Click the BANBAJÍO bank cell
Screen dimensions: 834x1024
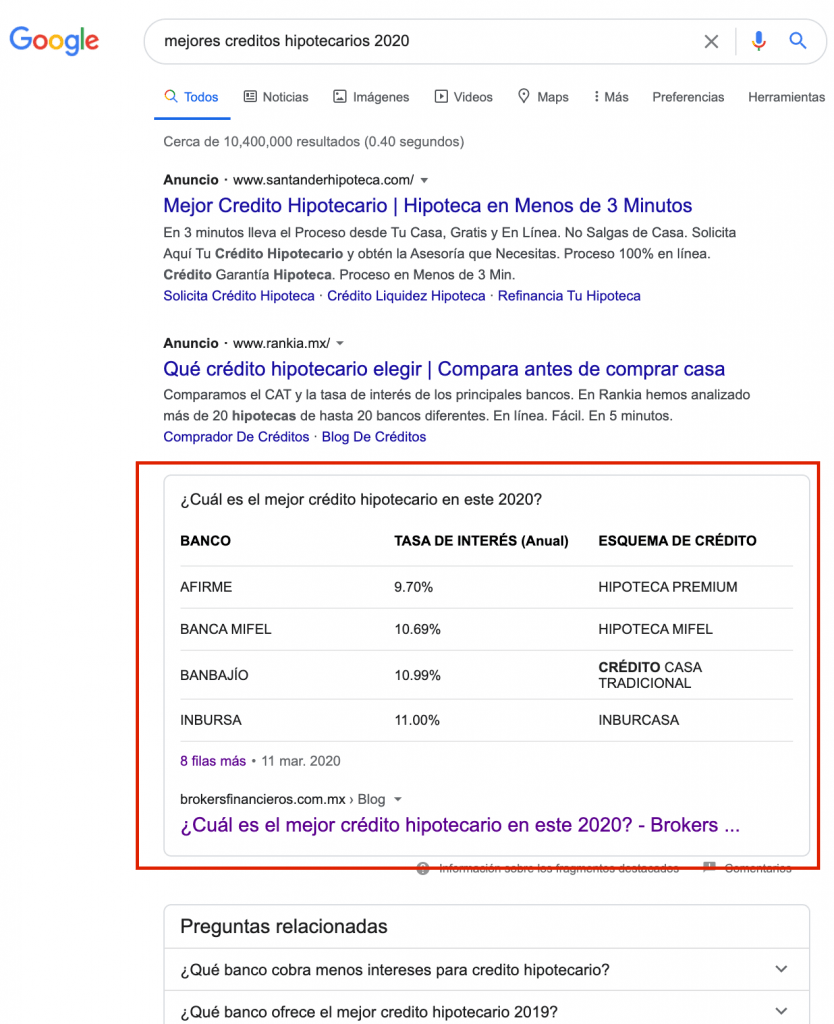tap(214, 675)
